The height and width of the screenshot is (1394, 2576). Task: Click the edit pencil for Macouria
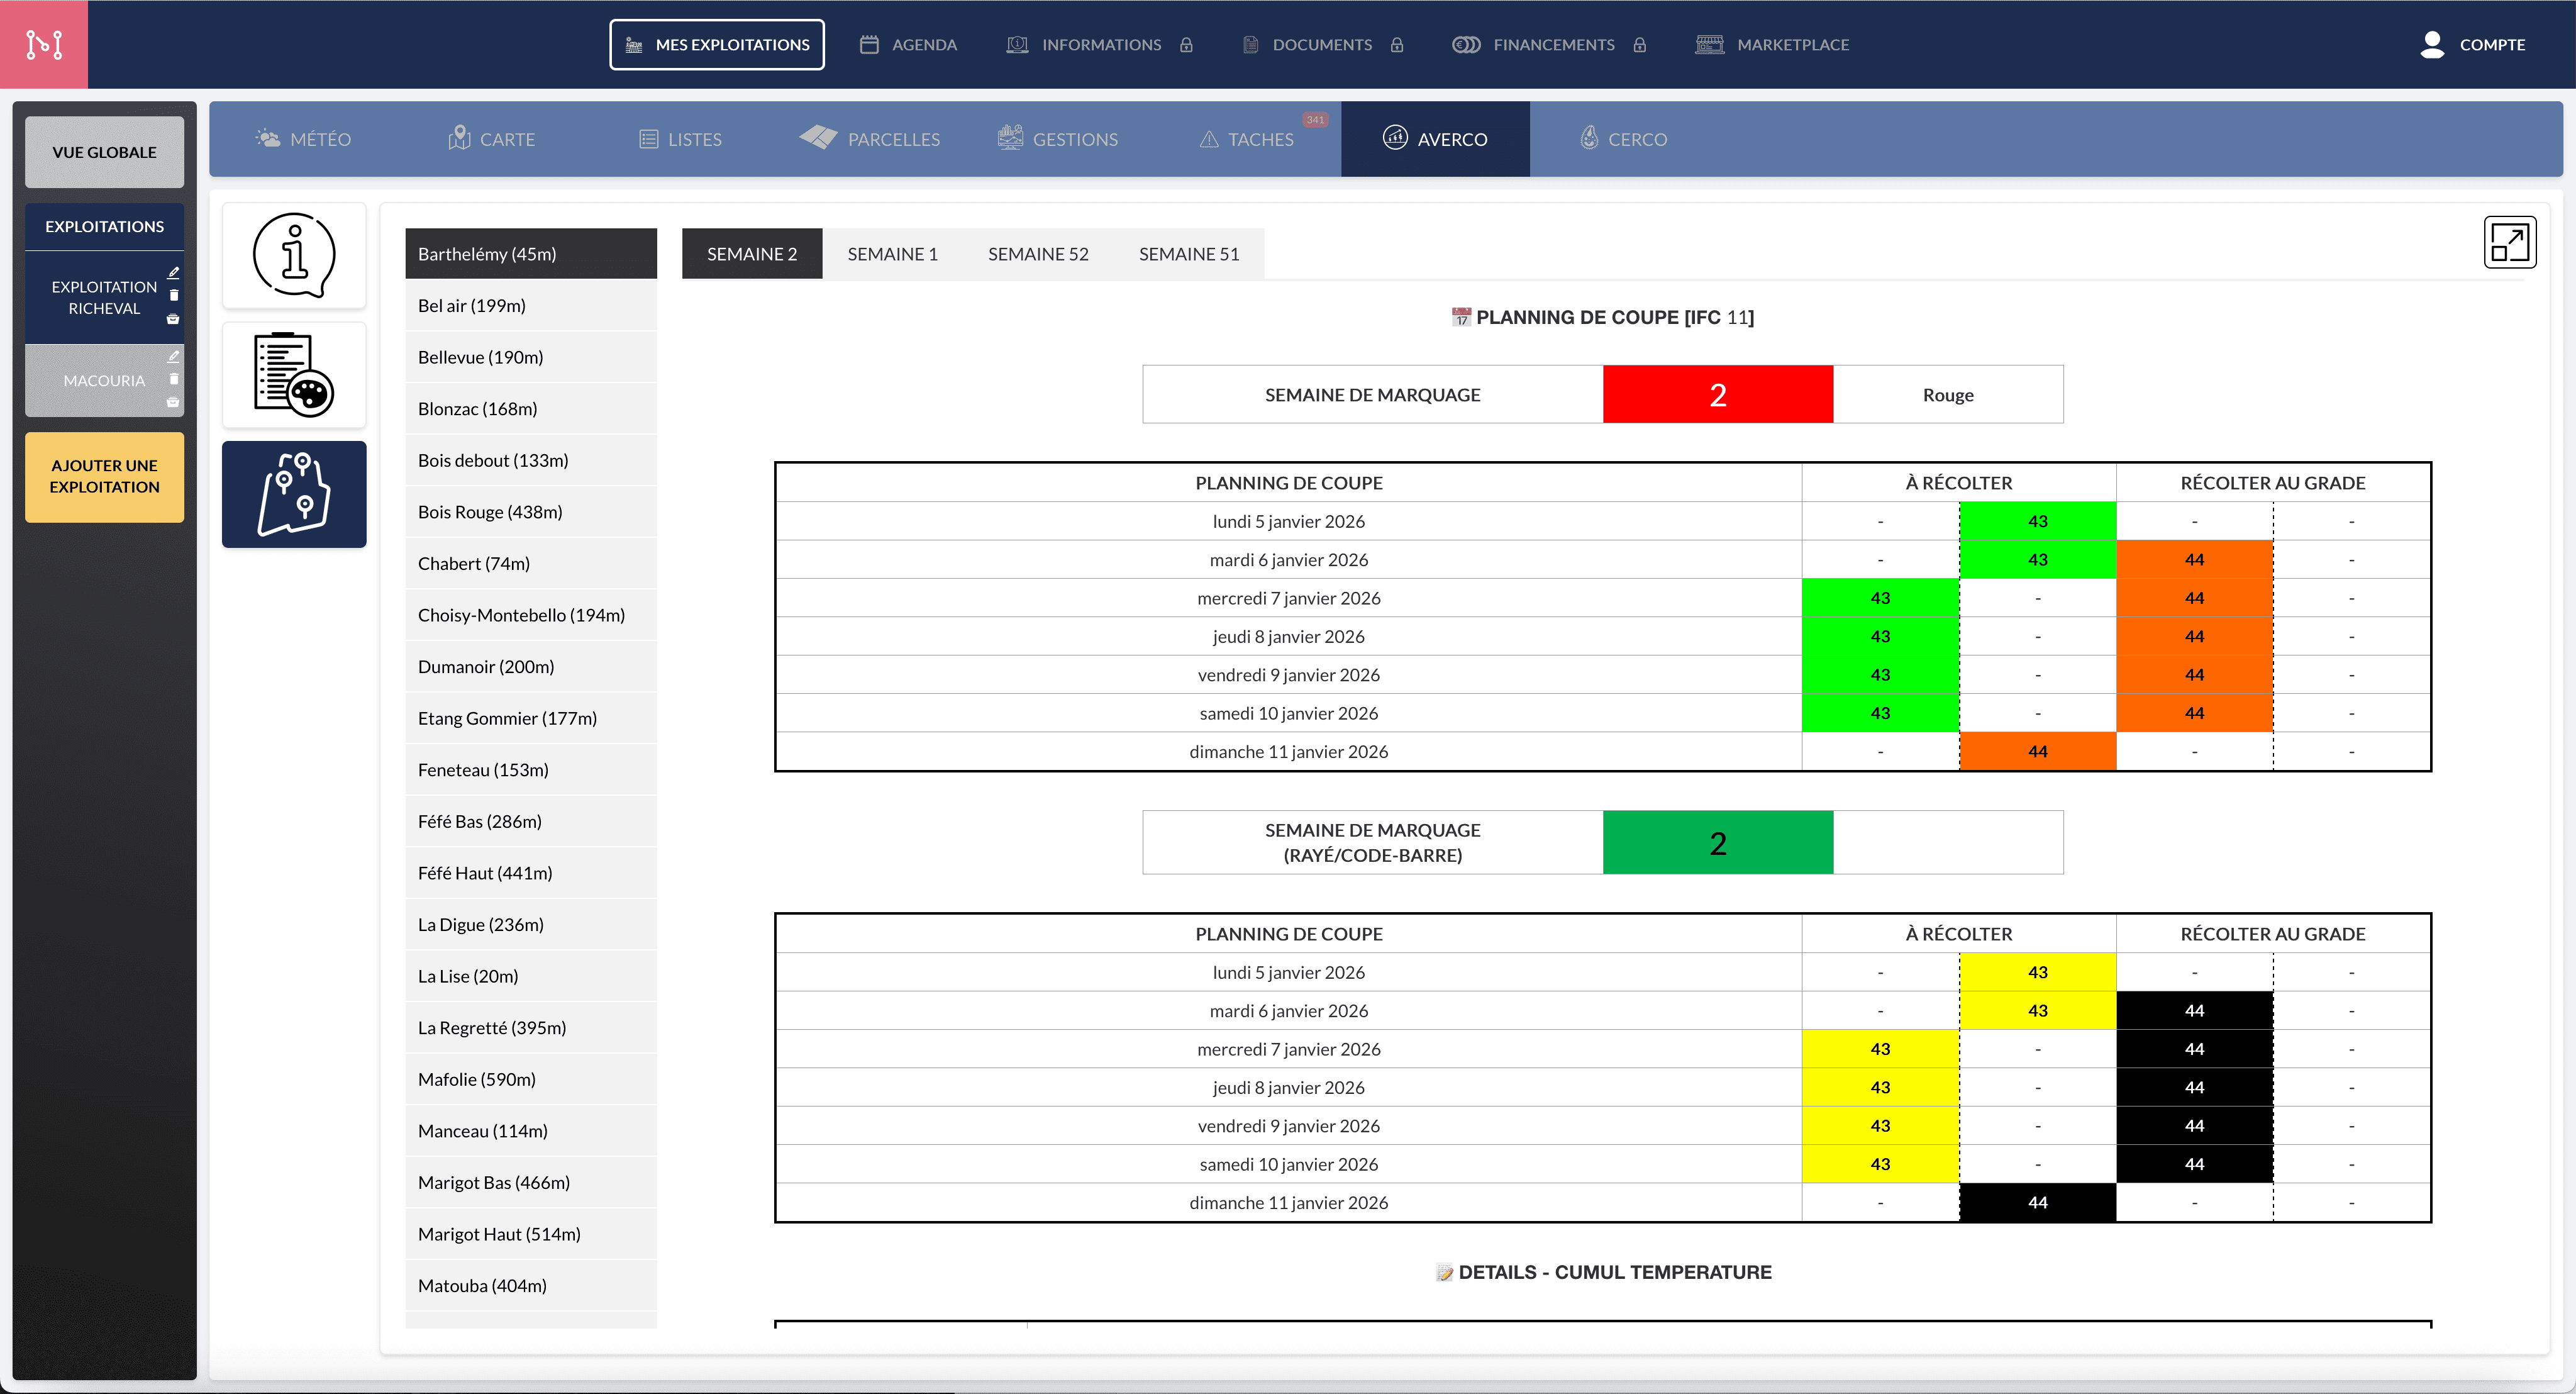[x=173, y=356]
